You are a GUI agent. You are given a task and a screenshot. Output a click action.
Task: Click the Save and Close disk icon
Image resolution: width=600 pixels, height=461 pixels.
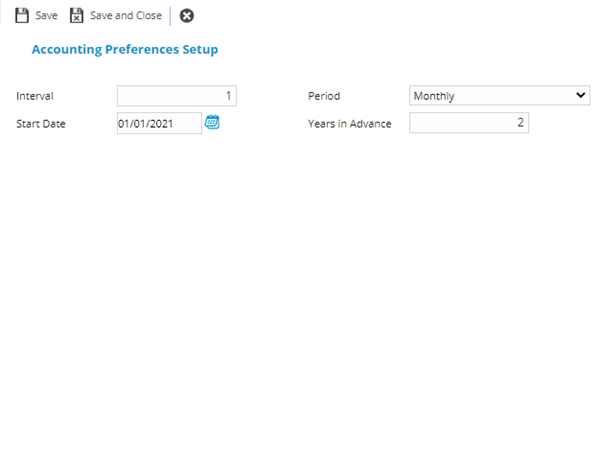click(77, 16)
